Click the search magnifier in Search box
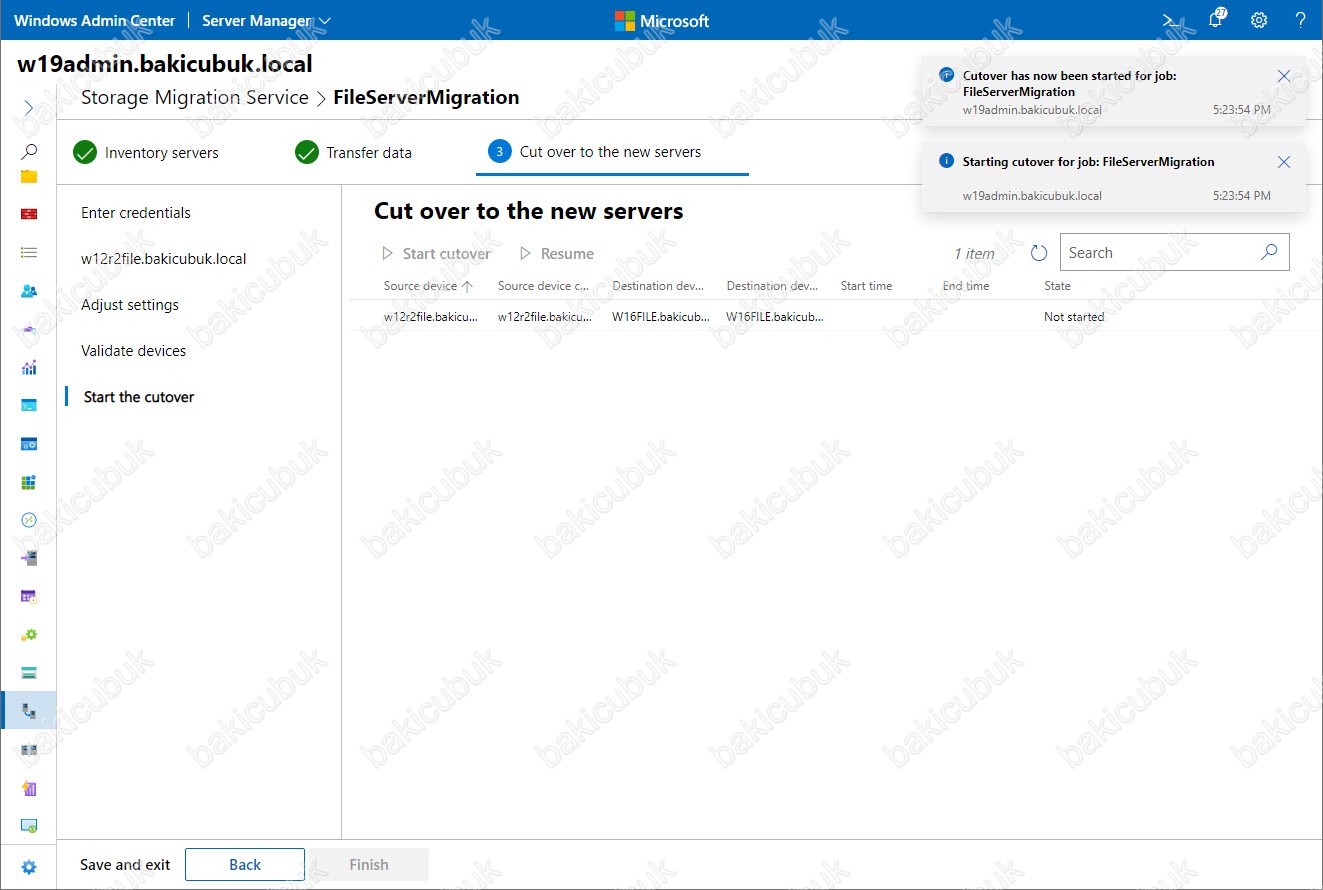The width and height of the screenshot is (1323, 890). point(1269,252)
